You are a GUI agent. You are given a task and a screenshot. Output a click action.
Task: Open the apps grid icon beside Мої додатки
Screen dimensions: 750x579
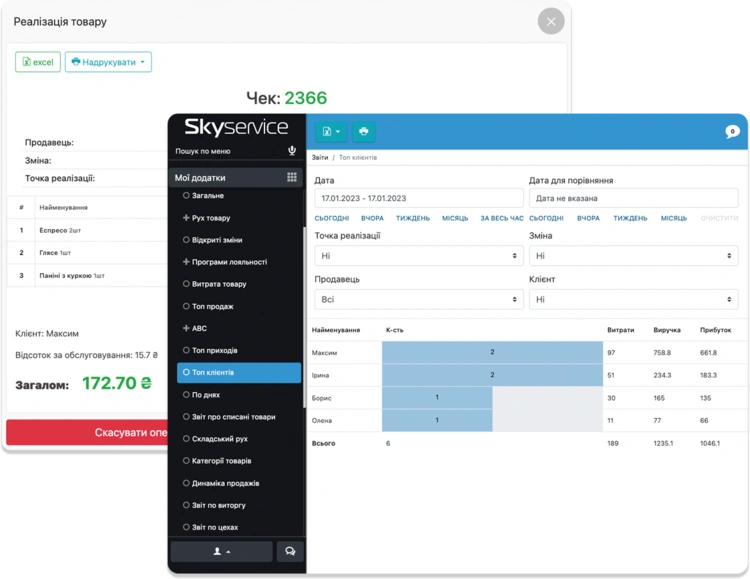click(292, 177)
